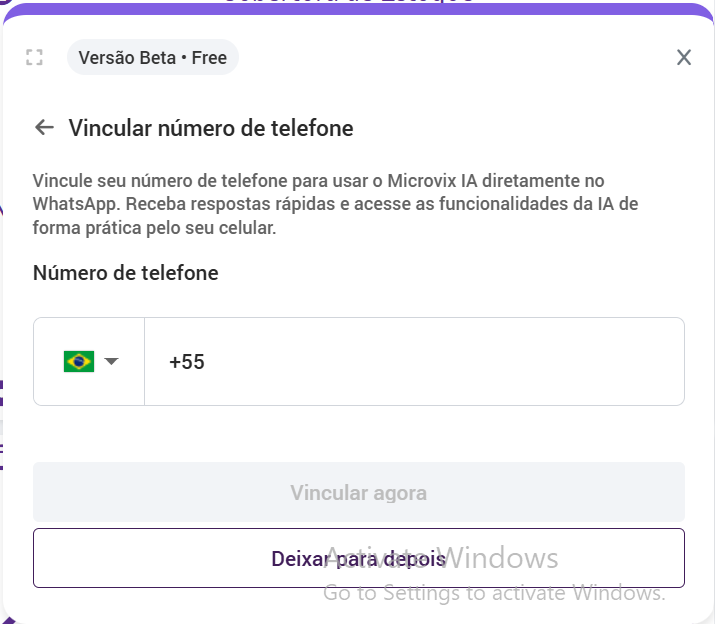Image resolution: width=715 pixels, height=624 pixels.
Task: Close the Microvix IA panel
Action: pos(684,57)
